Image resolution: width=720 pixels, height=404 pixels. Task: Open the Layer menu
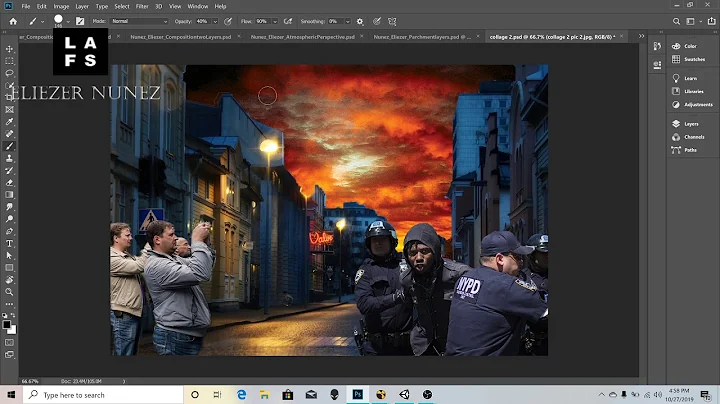[x=82, y=6]
